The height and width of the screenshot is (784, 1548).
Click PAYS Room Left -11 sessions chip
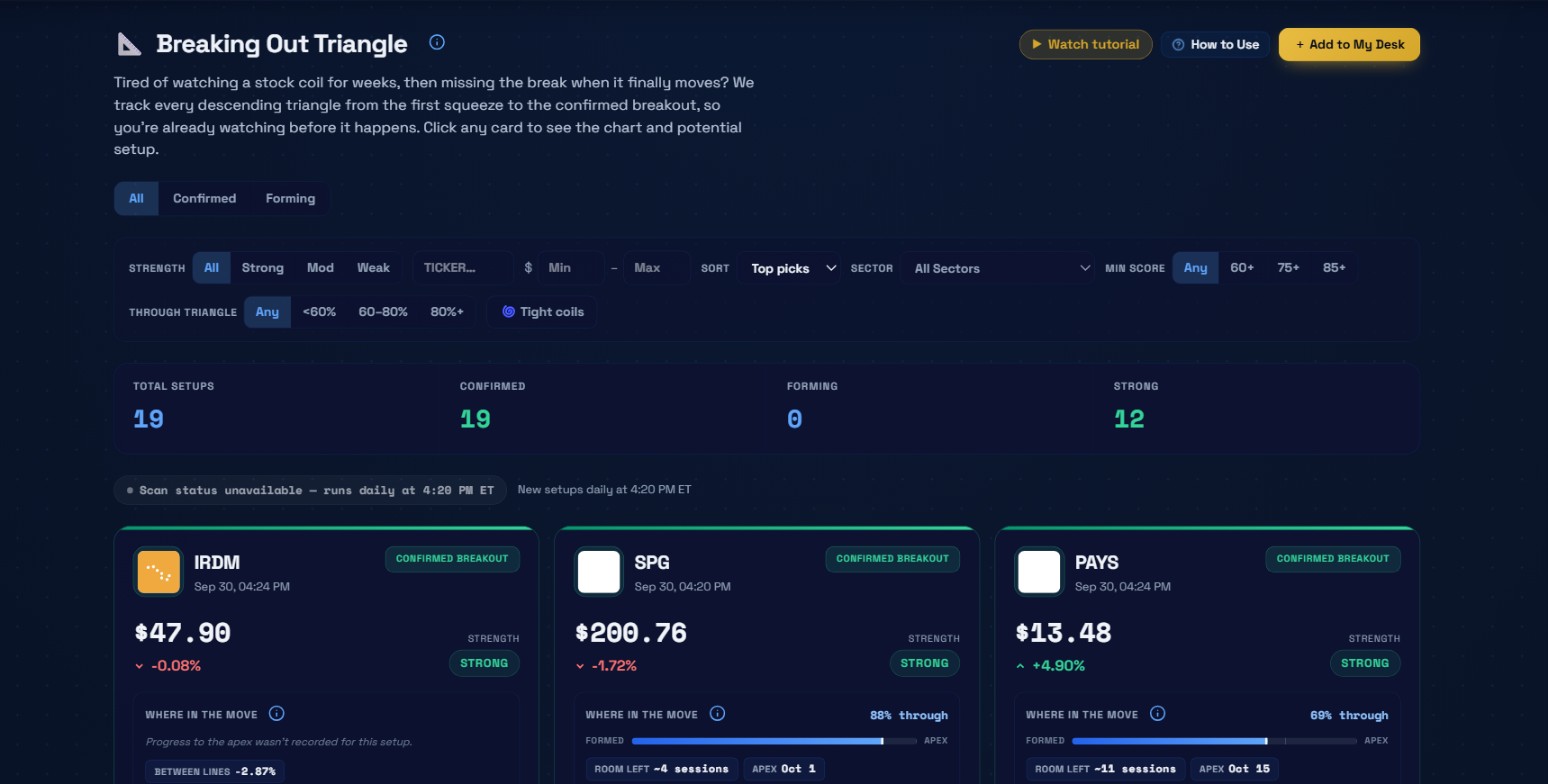pos(1105,769)
